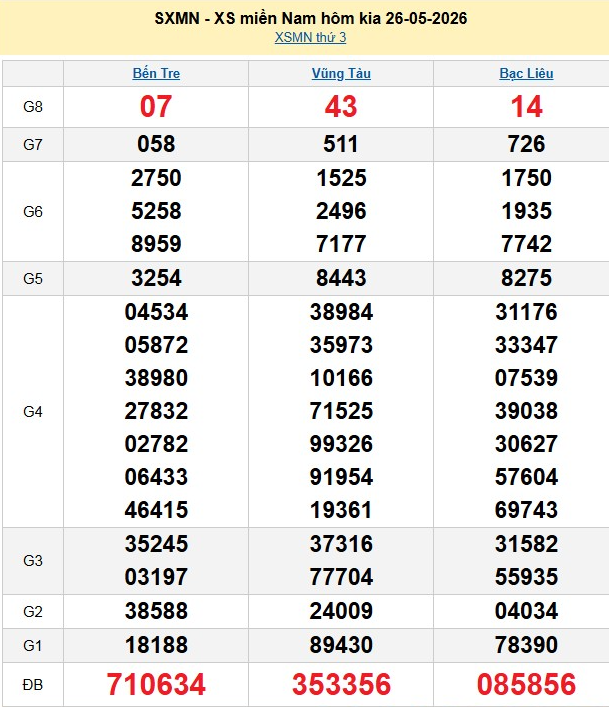Click G4 number 04534
609x707 pixels.
[x=156, y=312]
